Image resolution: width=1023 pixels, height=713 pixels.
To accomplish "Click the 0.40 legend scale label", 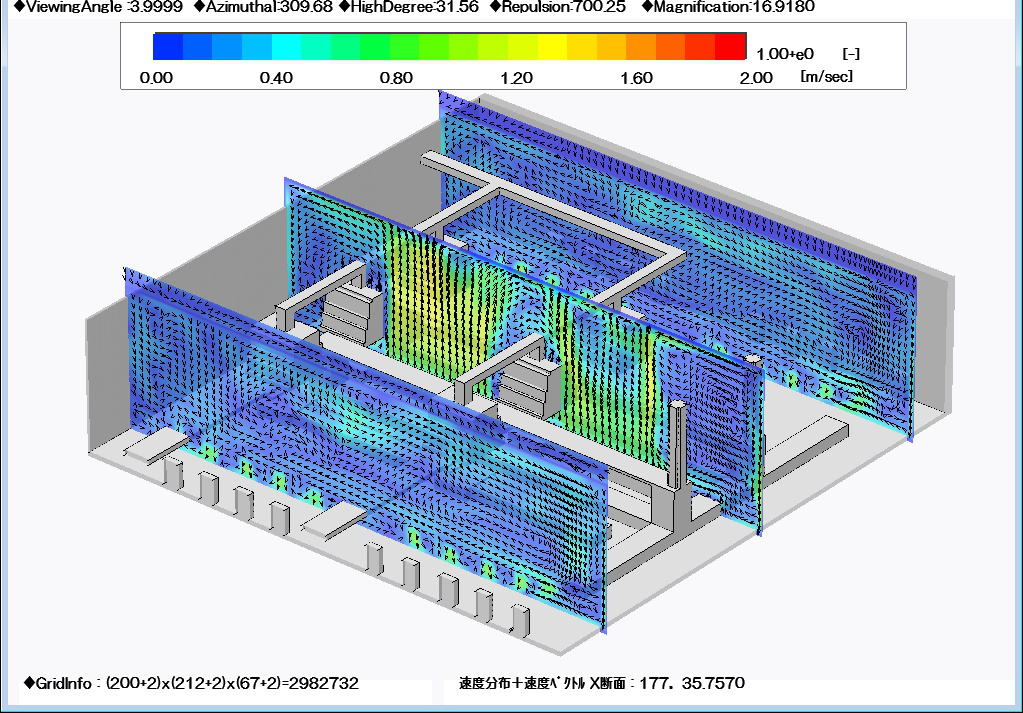I will point(276,78).
